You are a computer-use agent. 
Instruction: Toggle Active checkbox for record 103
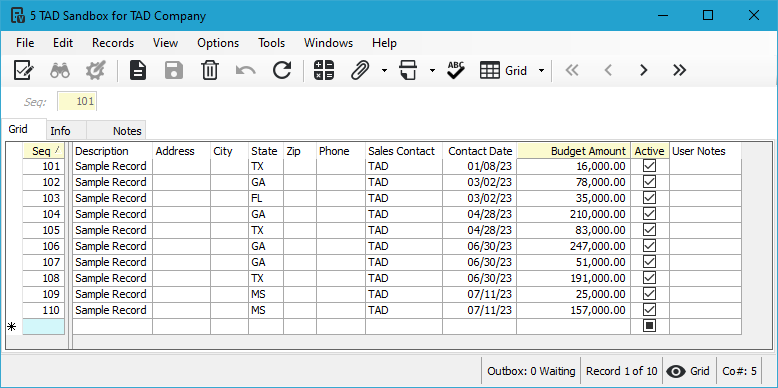point(649,197)
